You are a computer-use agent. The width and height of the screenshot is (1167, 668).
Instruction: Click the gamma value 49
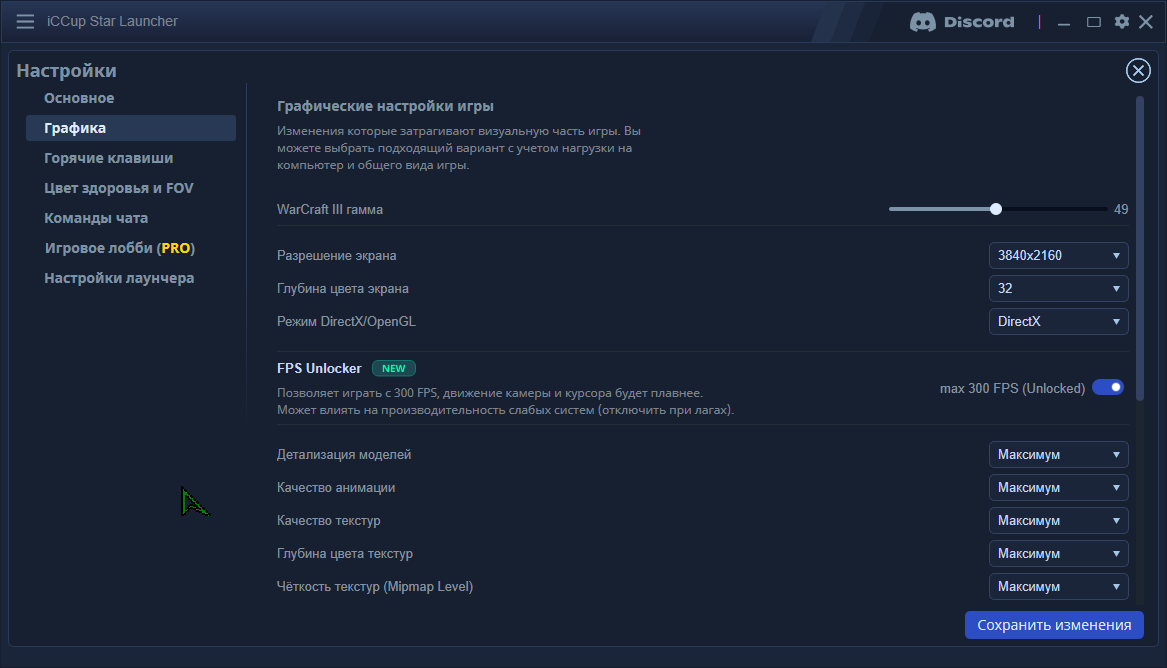[x=1121, y=210]
